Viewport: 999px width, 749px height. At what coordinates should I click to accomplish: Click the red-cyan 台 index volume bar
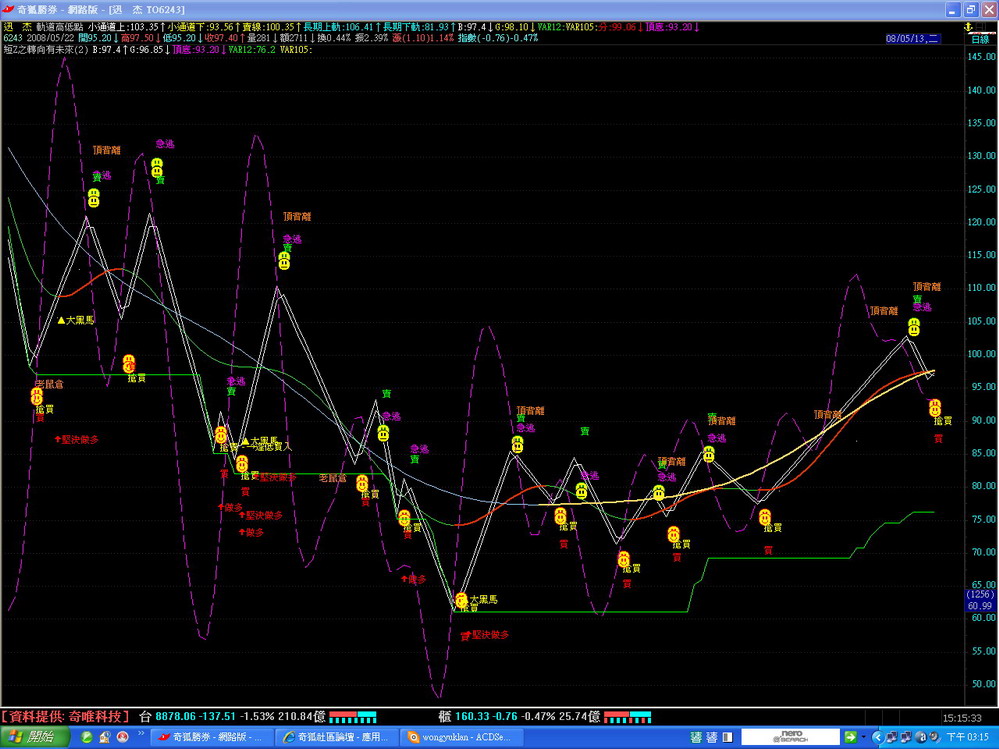point(352,716)
